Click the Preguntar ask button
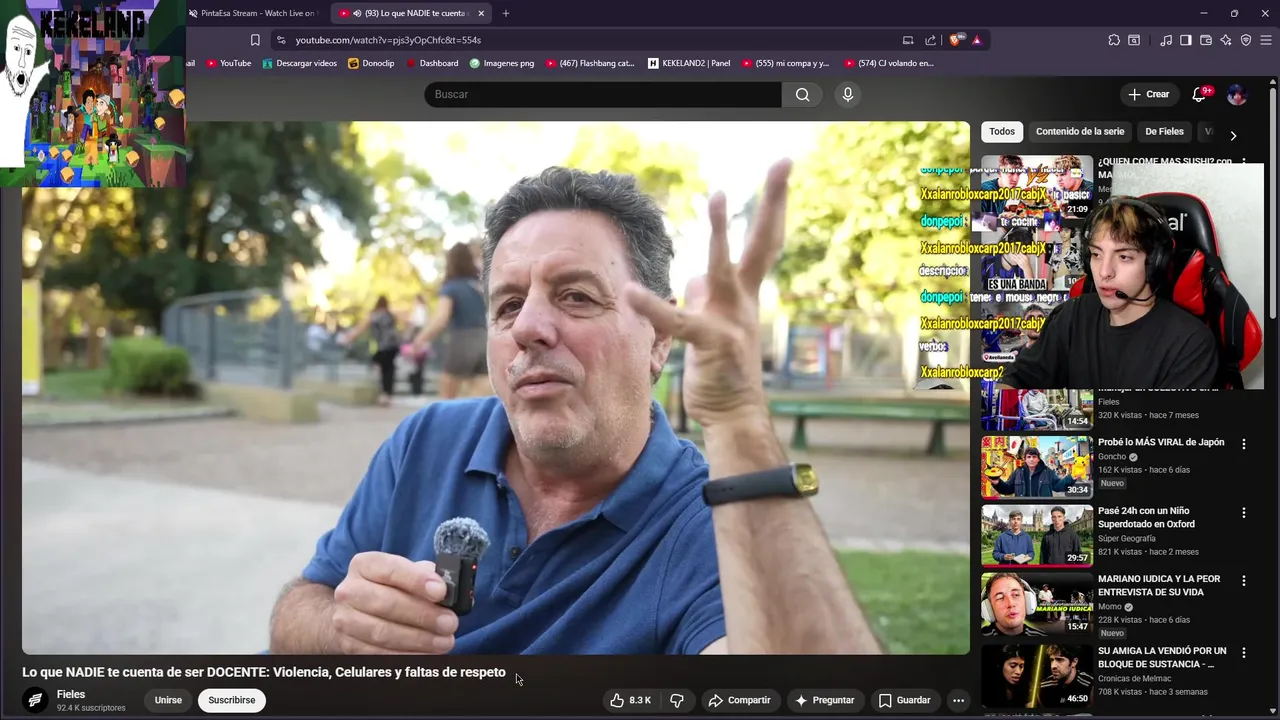This screenshot has height=720, width=1280. 825,700
